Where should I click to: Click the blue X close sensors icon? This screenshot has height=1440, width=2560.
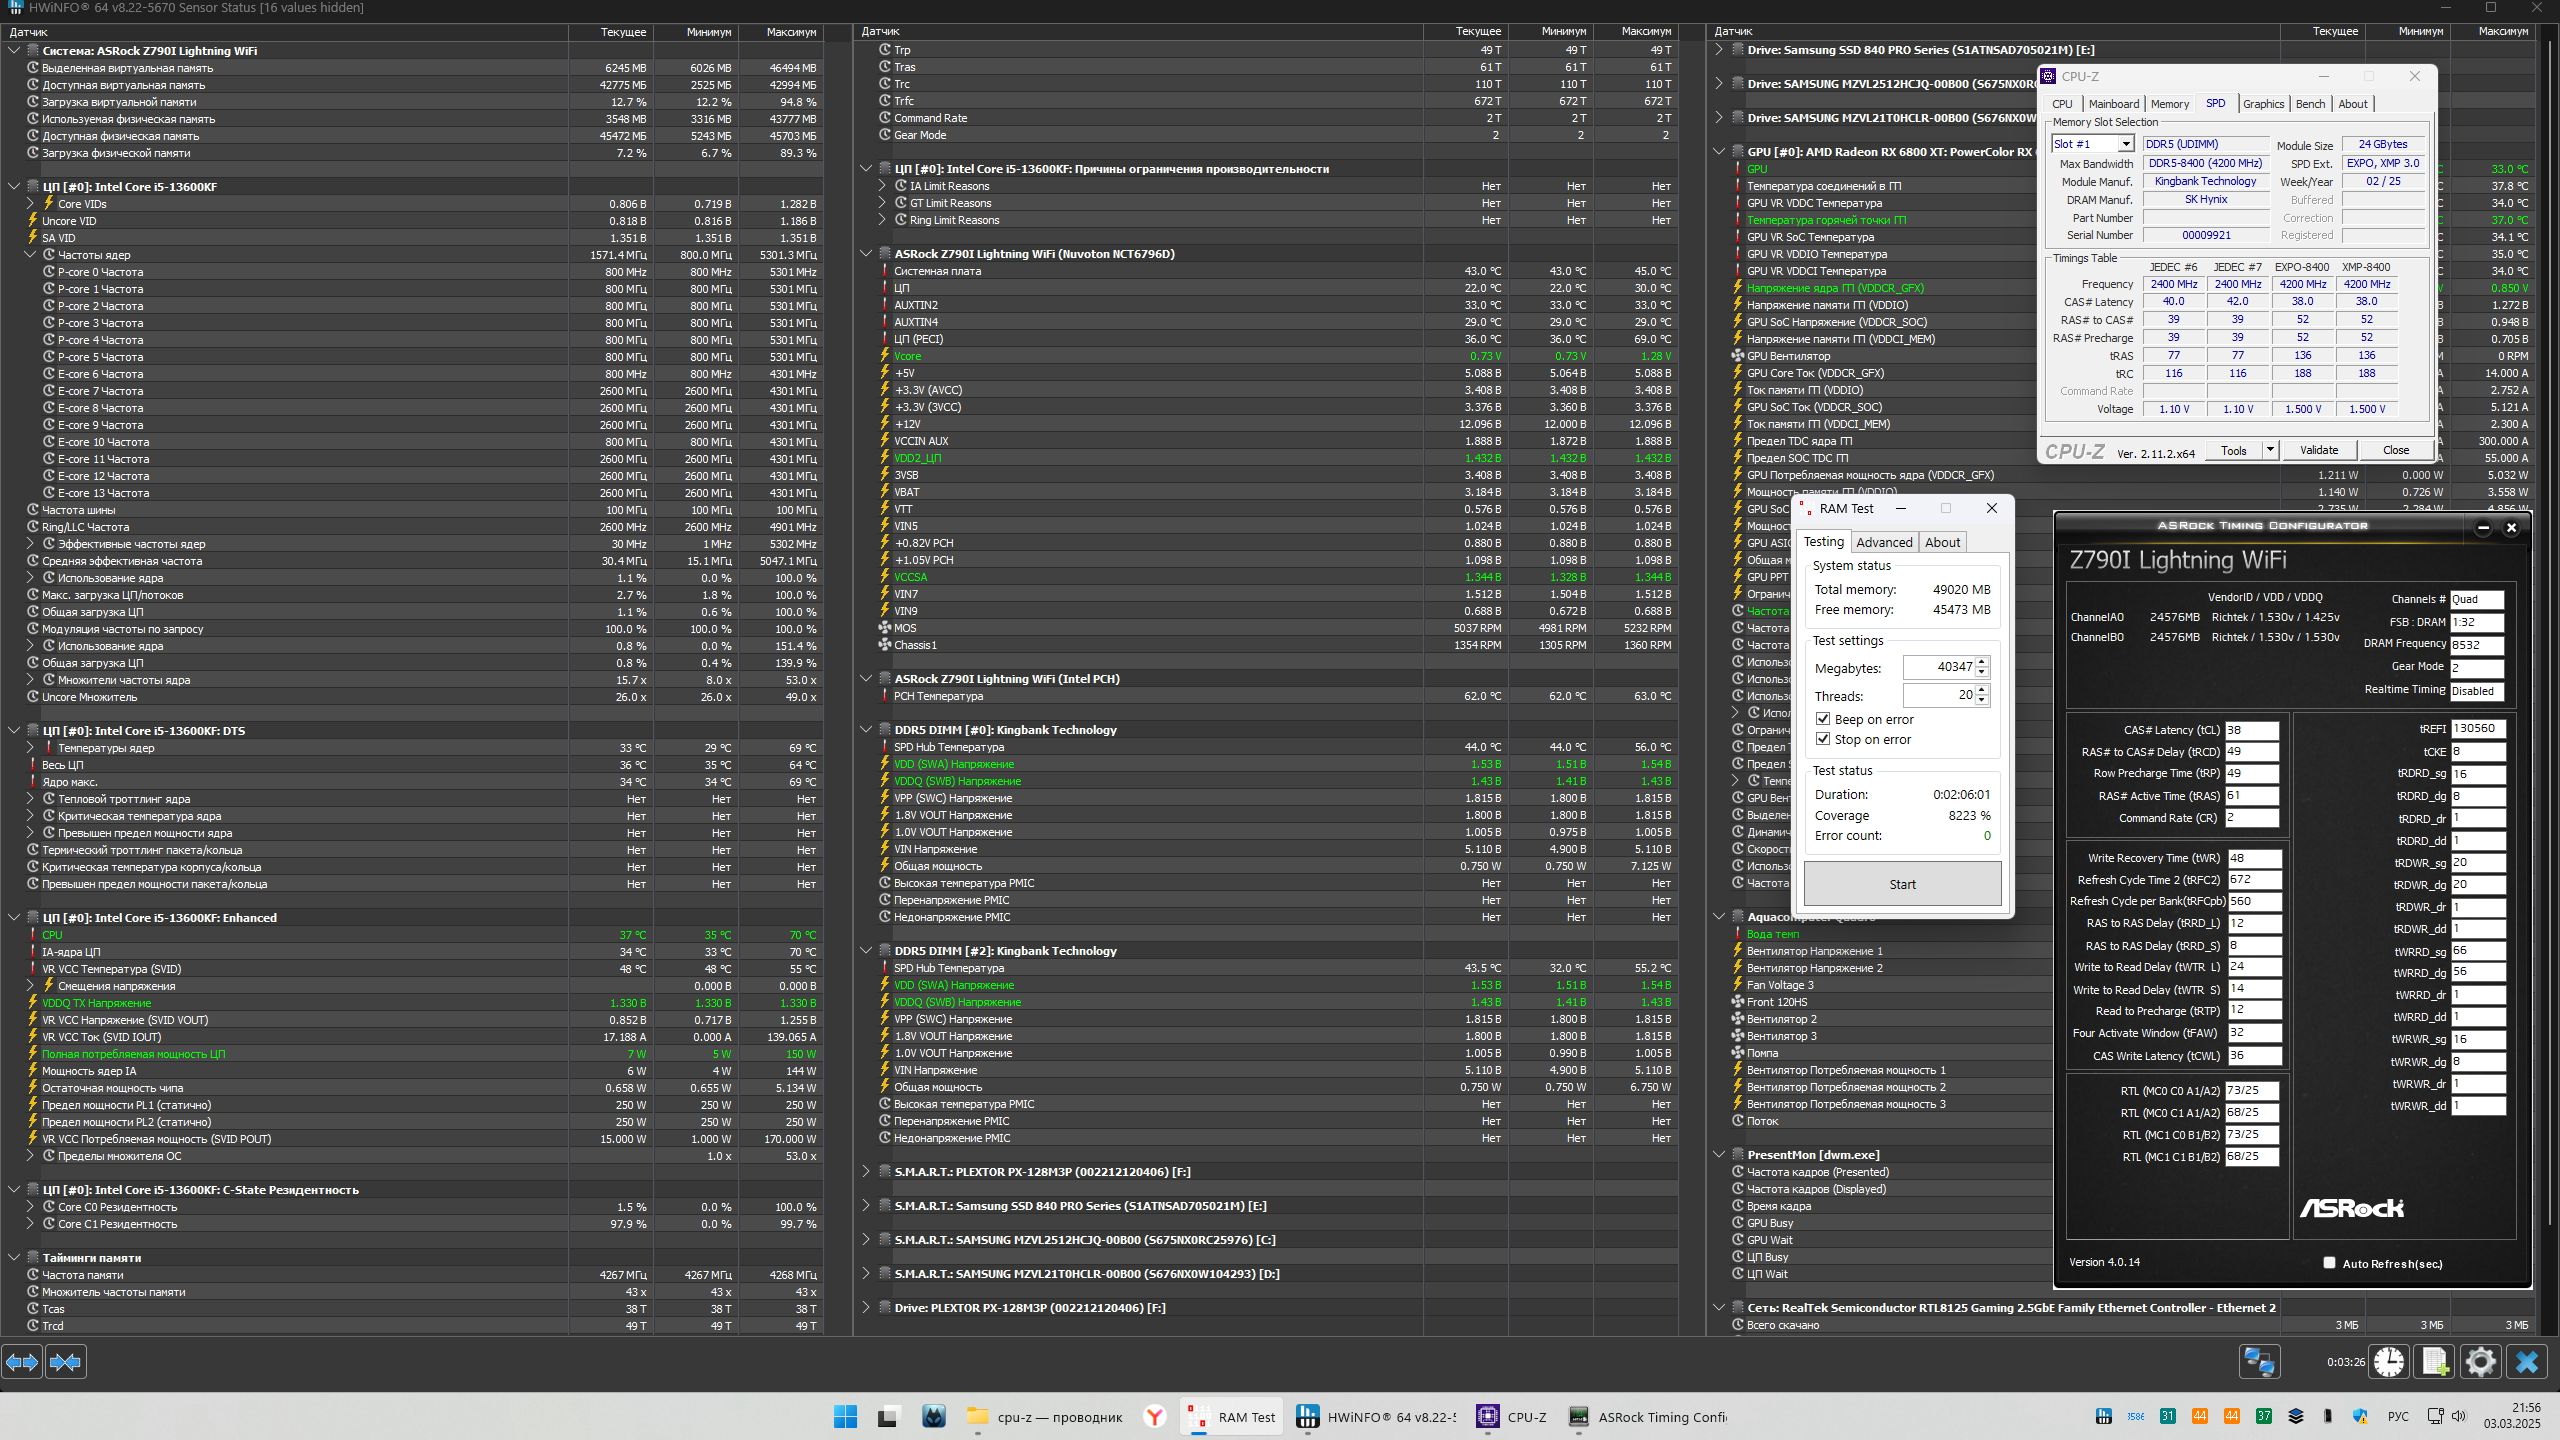click(x=2527, y=1362)
